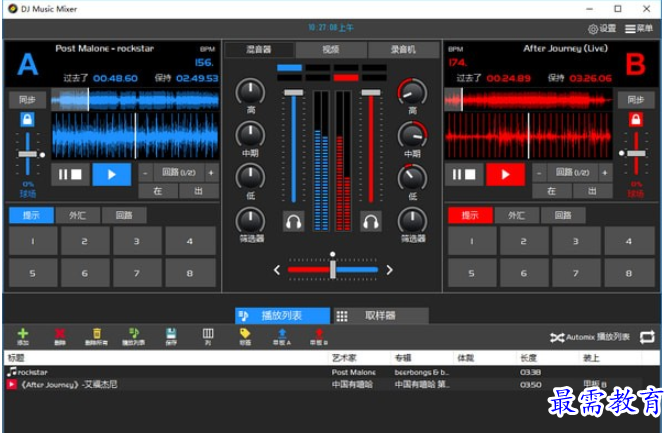The image size is (672, 433).
Task: Click deck B mid EQ knob
Action: click(x=412, y=135)
